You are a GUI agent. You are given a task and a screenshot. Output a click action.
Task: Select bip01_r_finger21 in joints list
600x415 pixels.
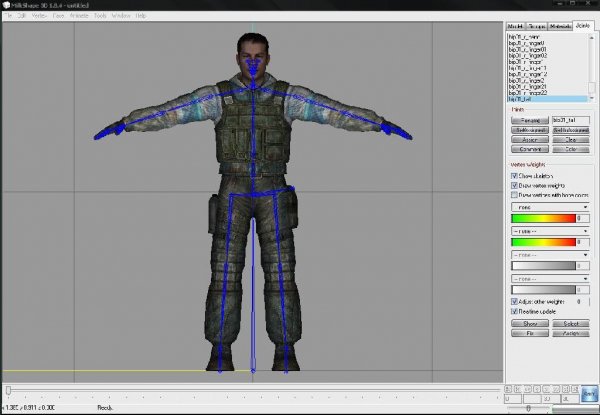pos(528,87)
